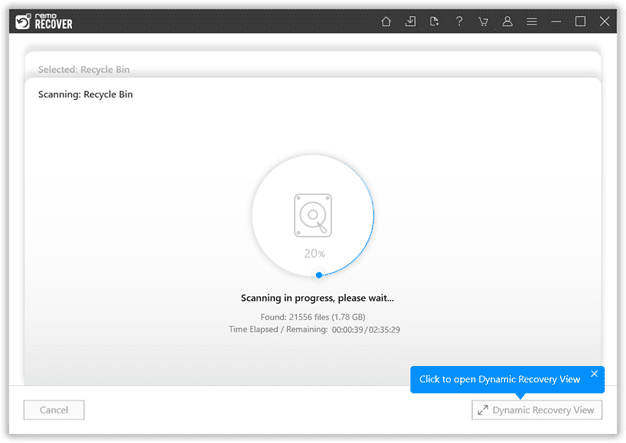Click the load recovery session icon
The width and height of the screenshot is (626, 443).
coord(410,21)
